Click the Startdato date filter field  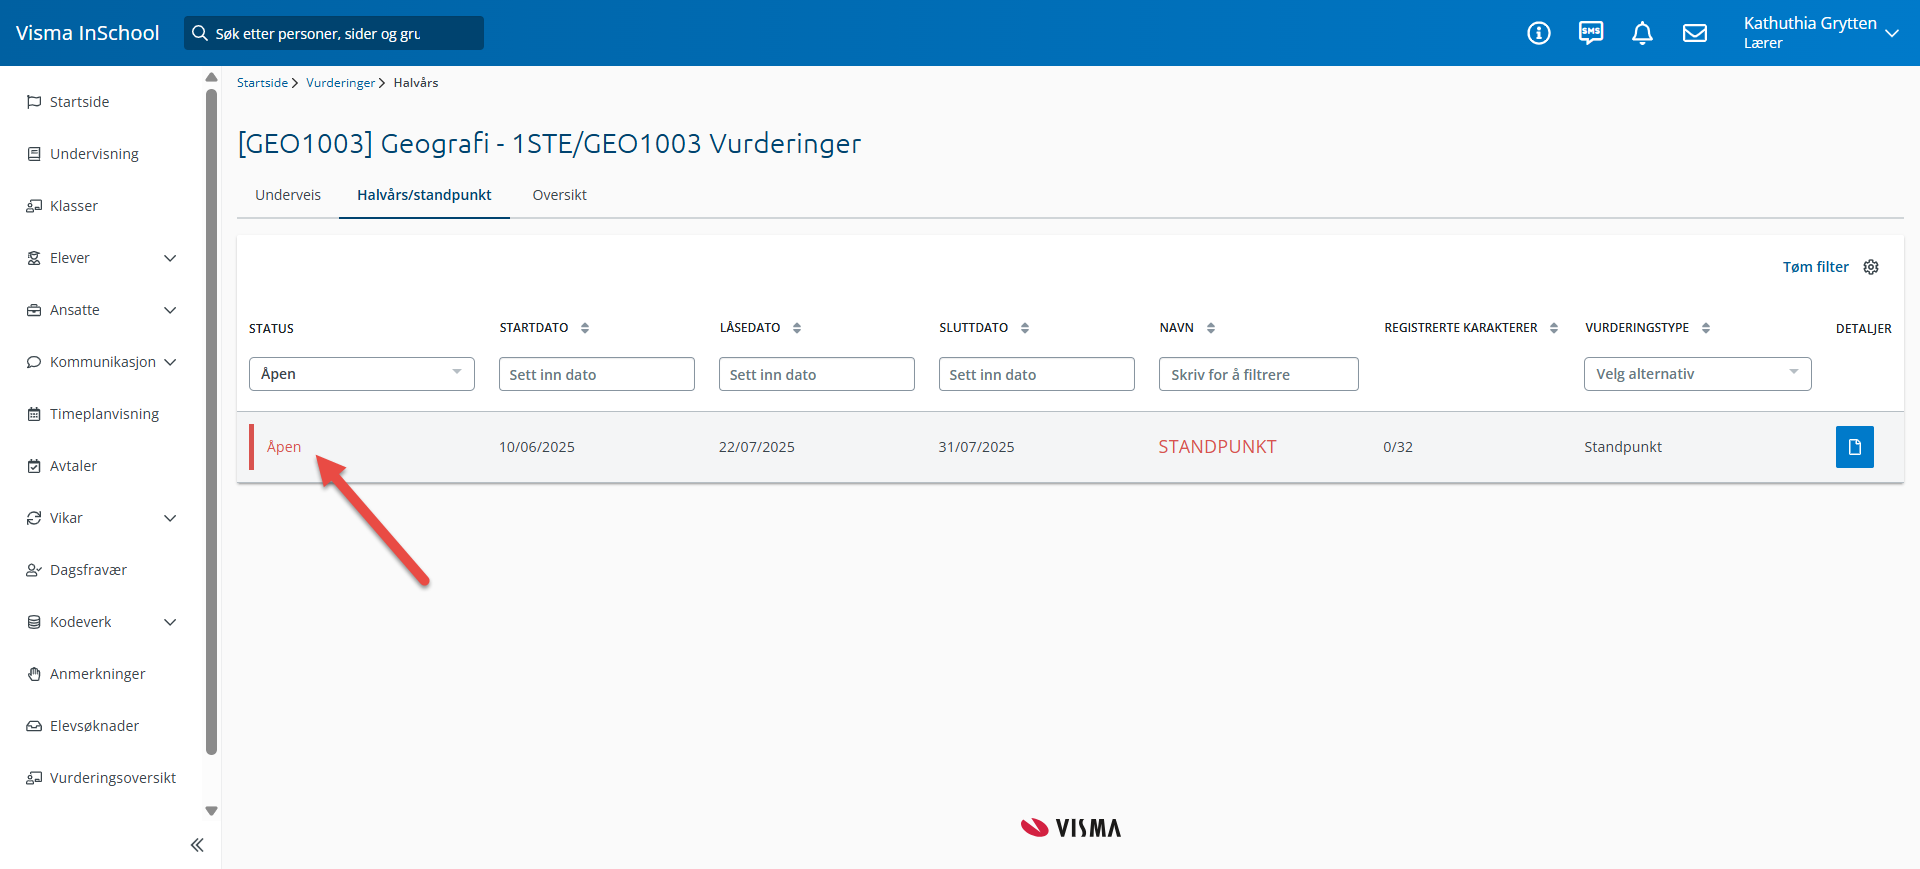pyautogui.click(x=597, y=374)
